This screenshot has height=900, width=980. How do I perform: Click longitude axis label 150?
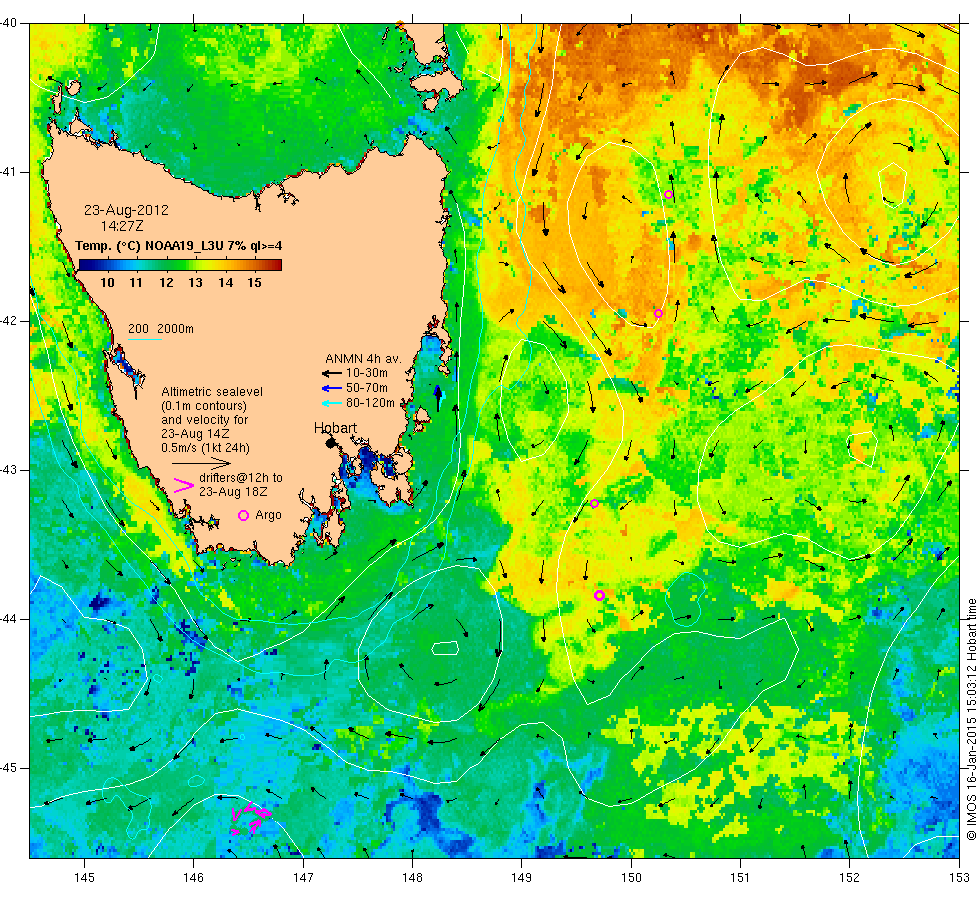click(631, 878)
